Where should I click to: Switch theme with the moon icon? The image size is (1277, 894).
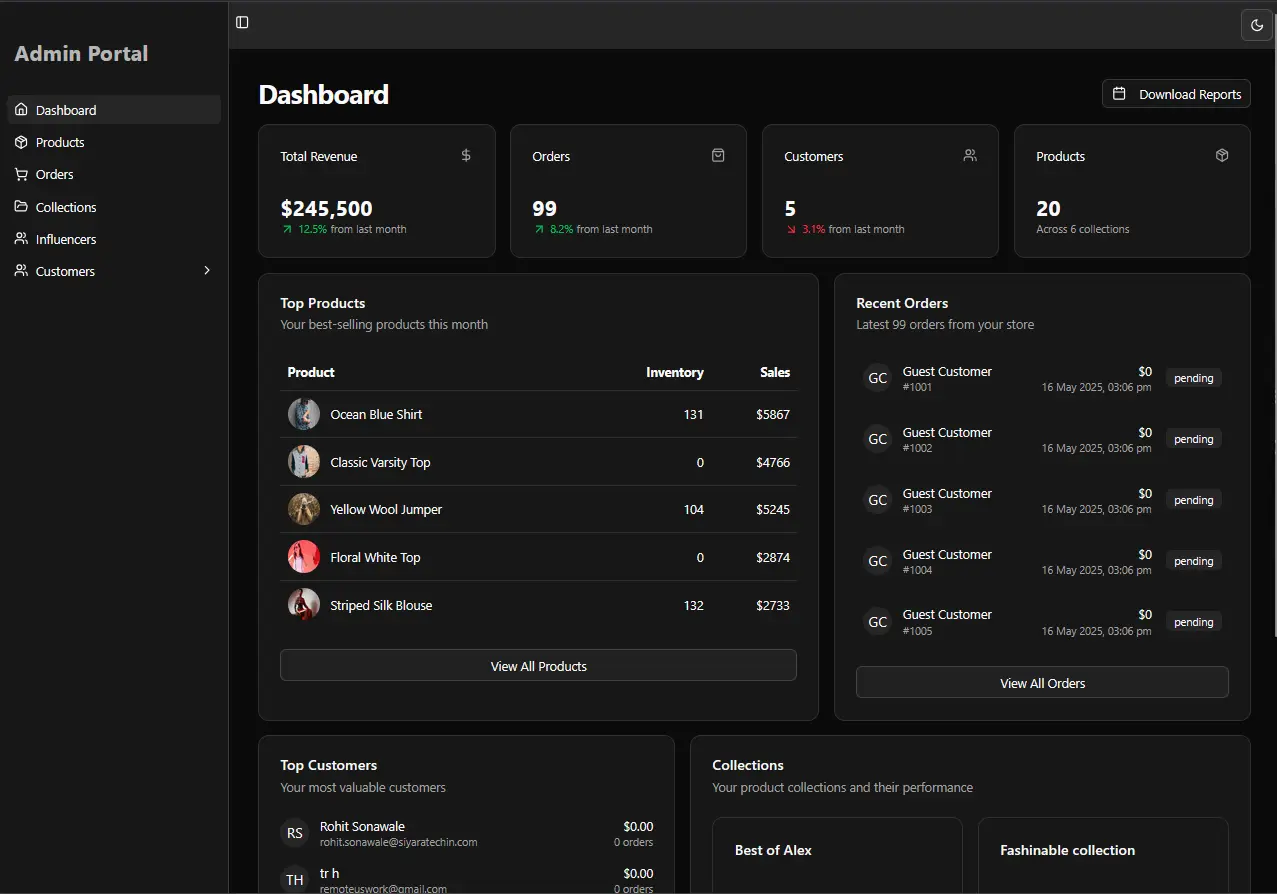[x=1257, y=25]
